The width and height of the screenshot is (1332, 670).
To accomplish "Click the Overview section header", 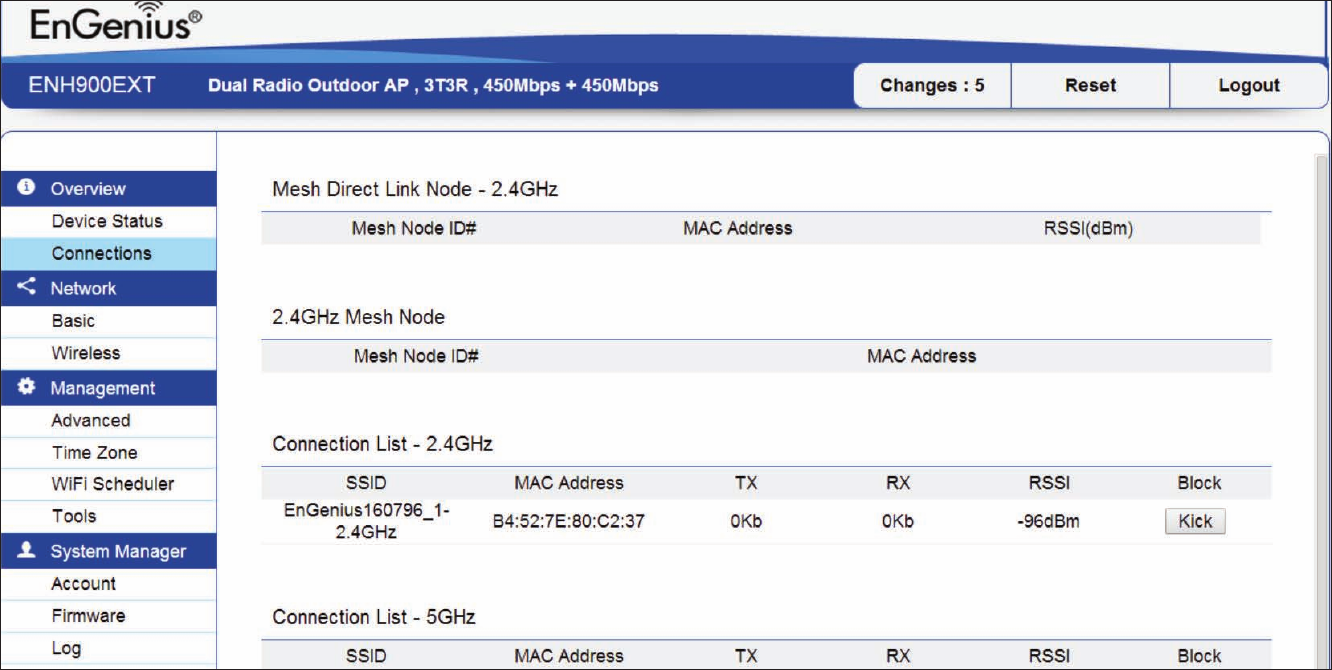I will (x=108, y=188).
